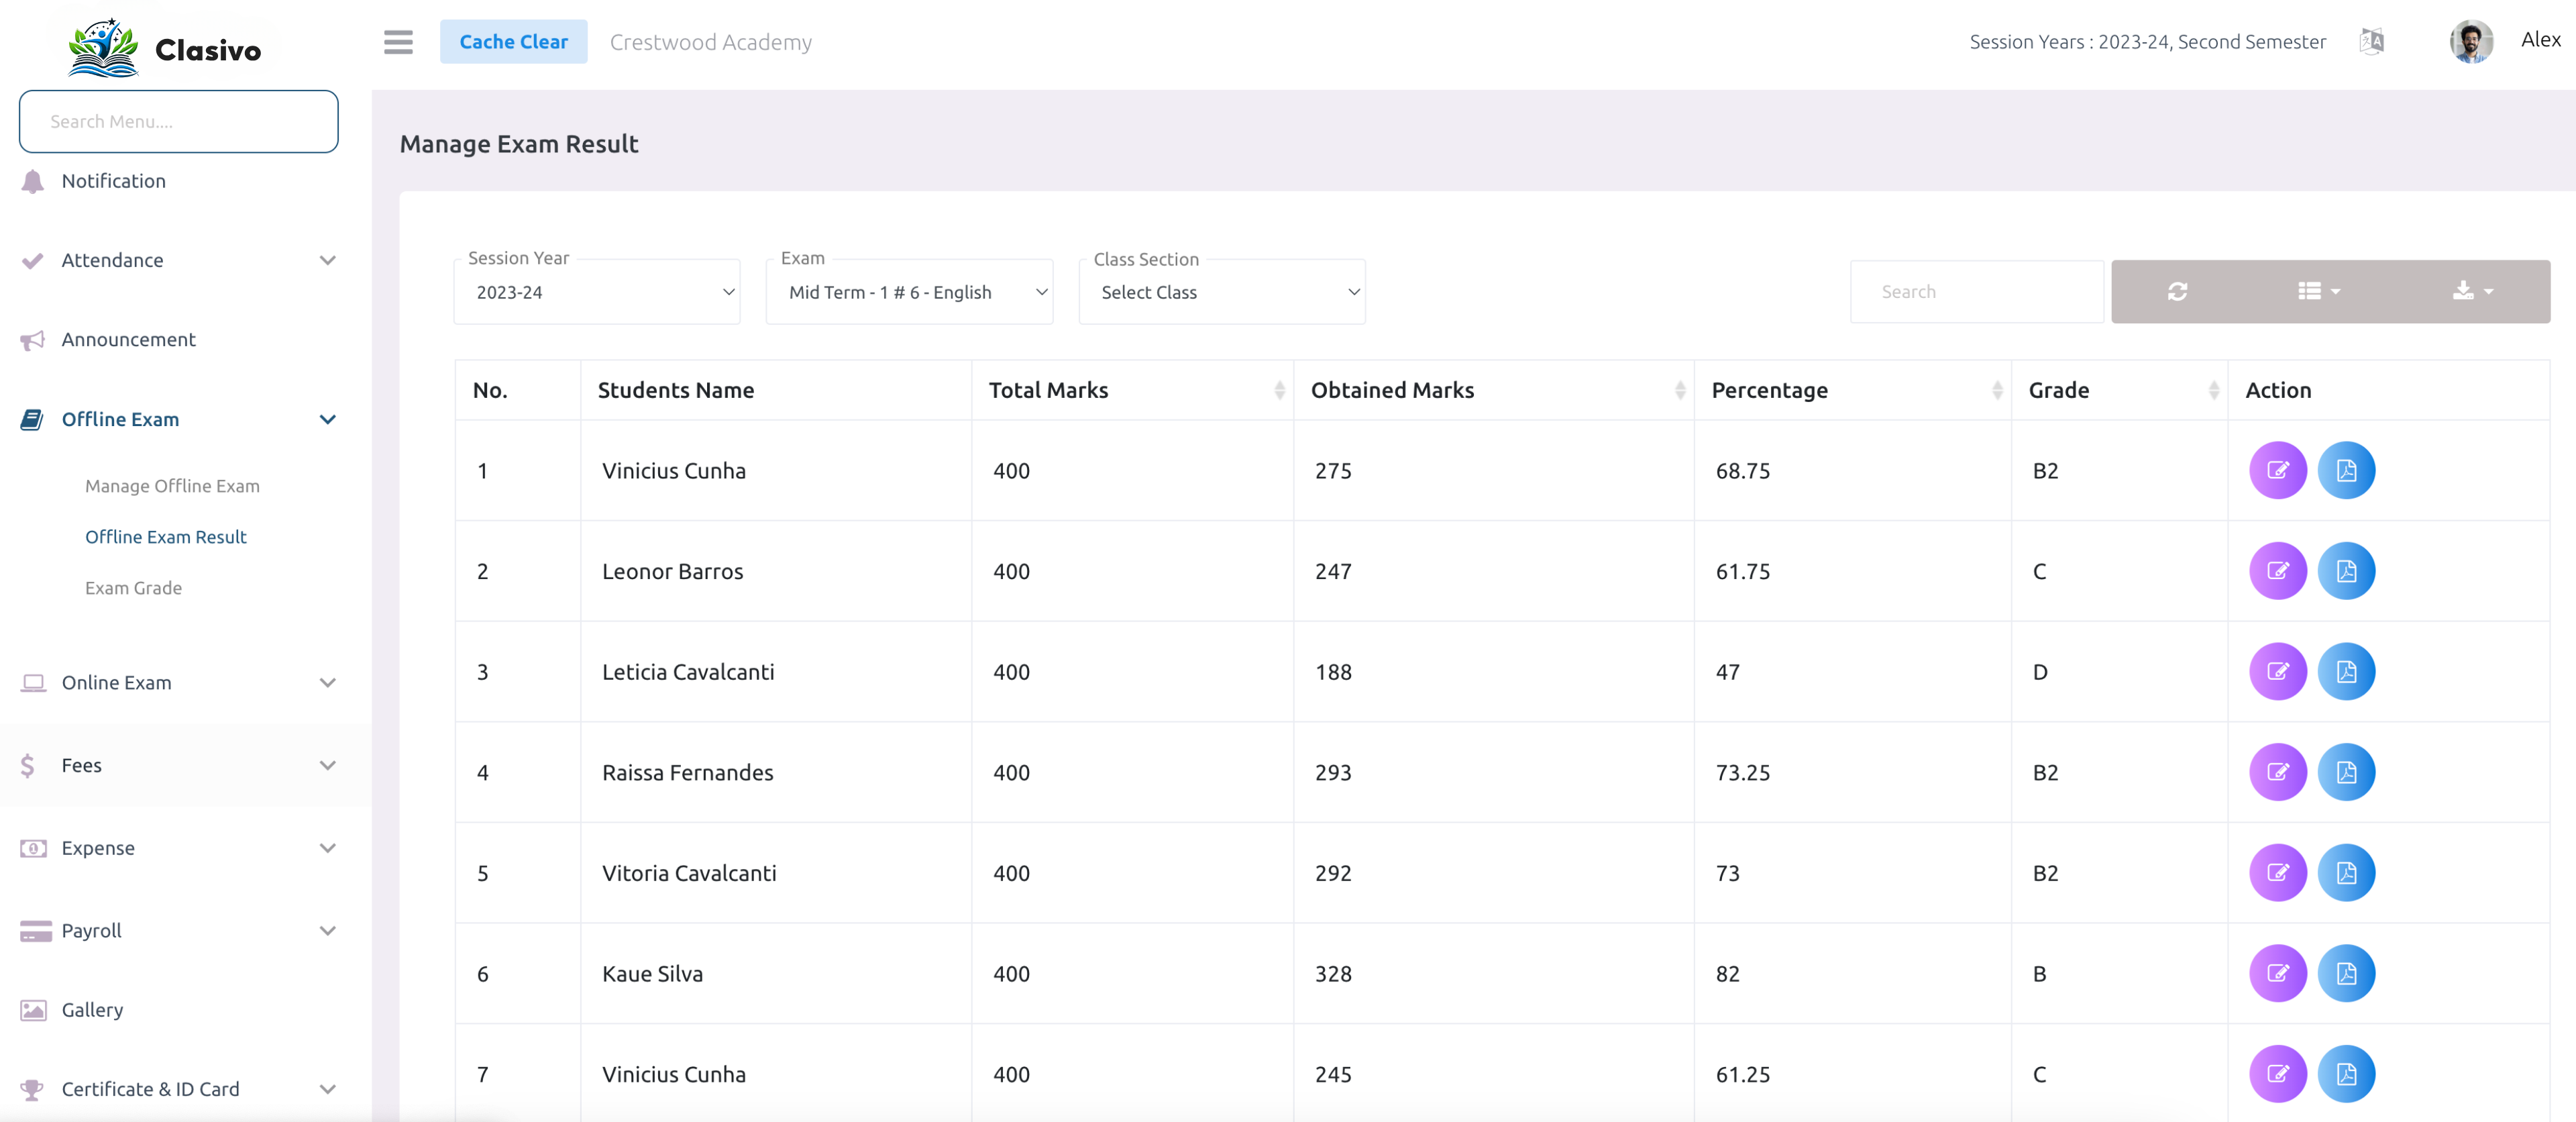Expand the Expense menu

coord(178,848)
